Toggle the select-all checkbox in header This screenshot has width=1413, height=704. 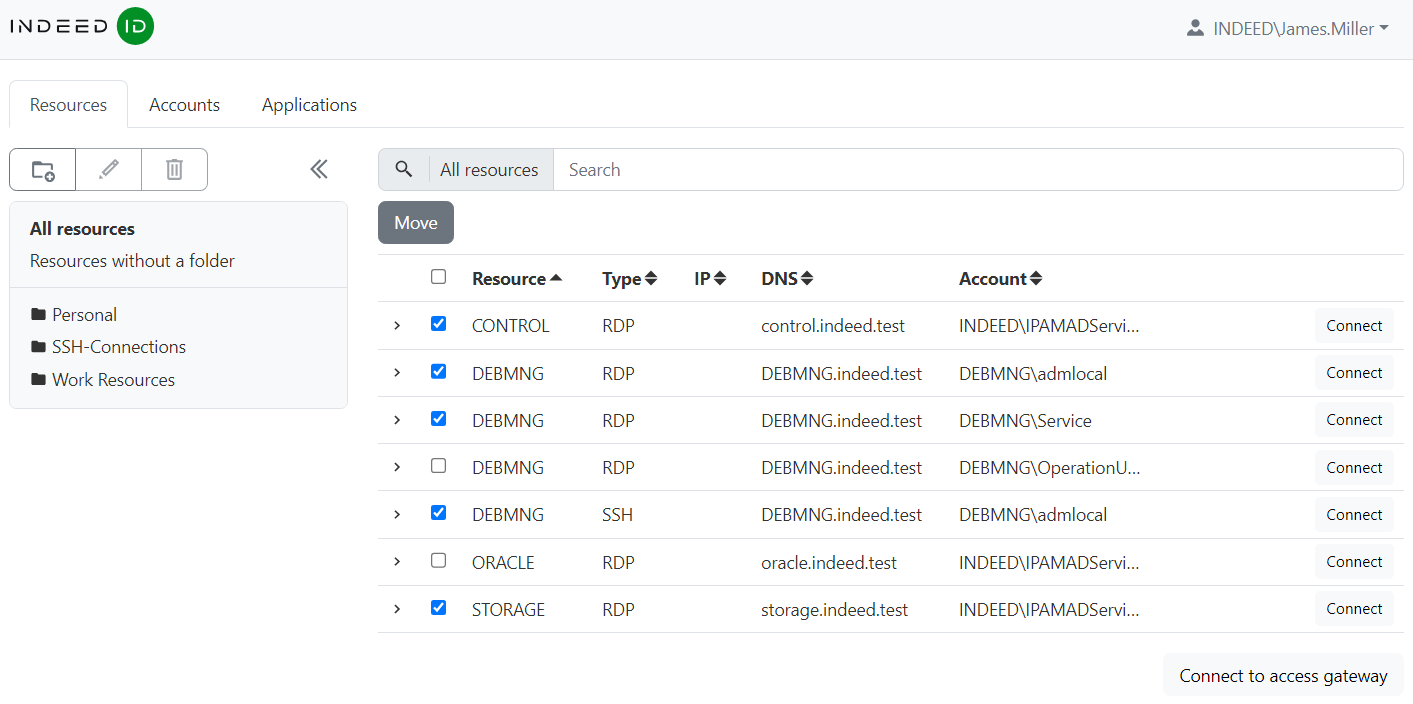pyautogui.click(x=438, y=277)
